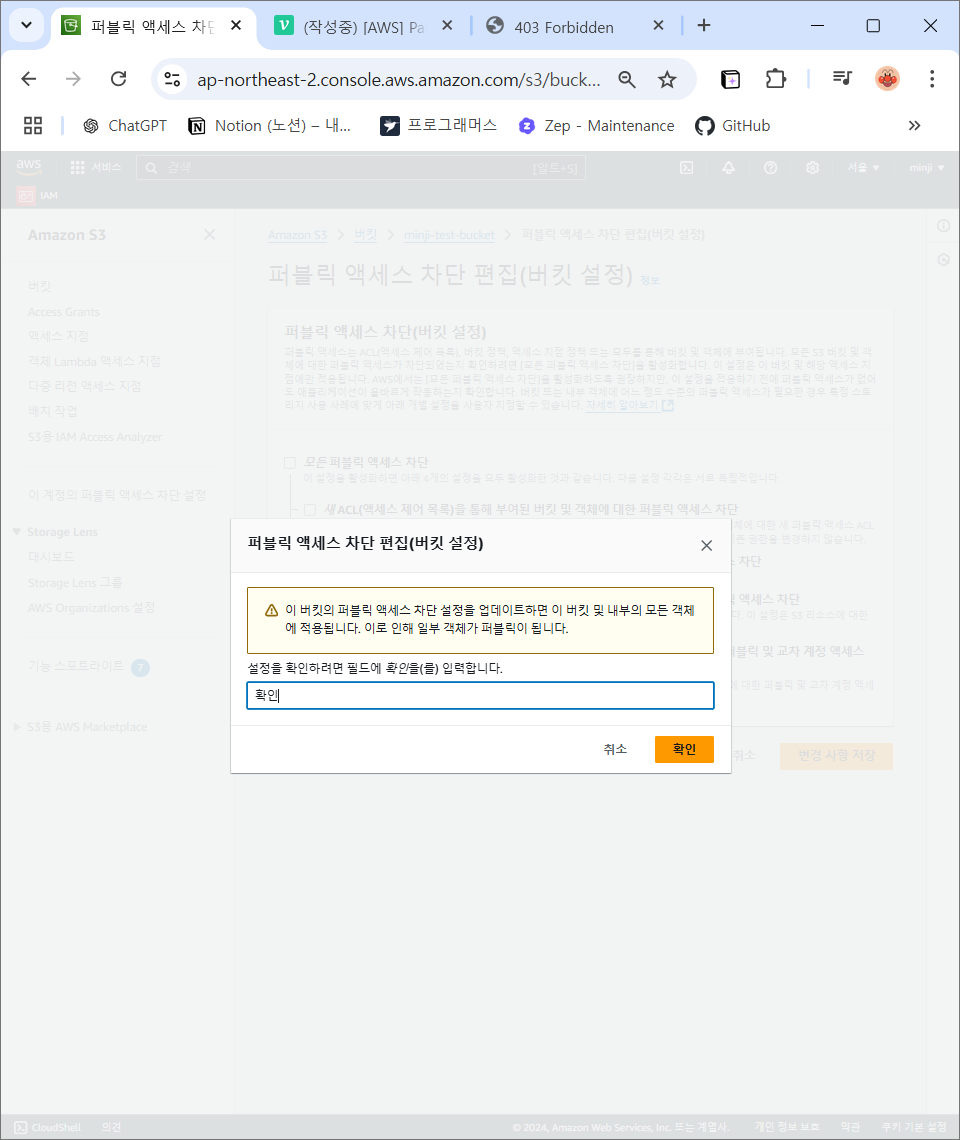
Task: Bookmark this page with the star
Action: tap(667, 79)
